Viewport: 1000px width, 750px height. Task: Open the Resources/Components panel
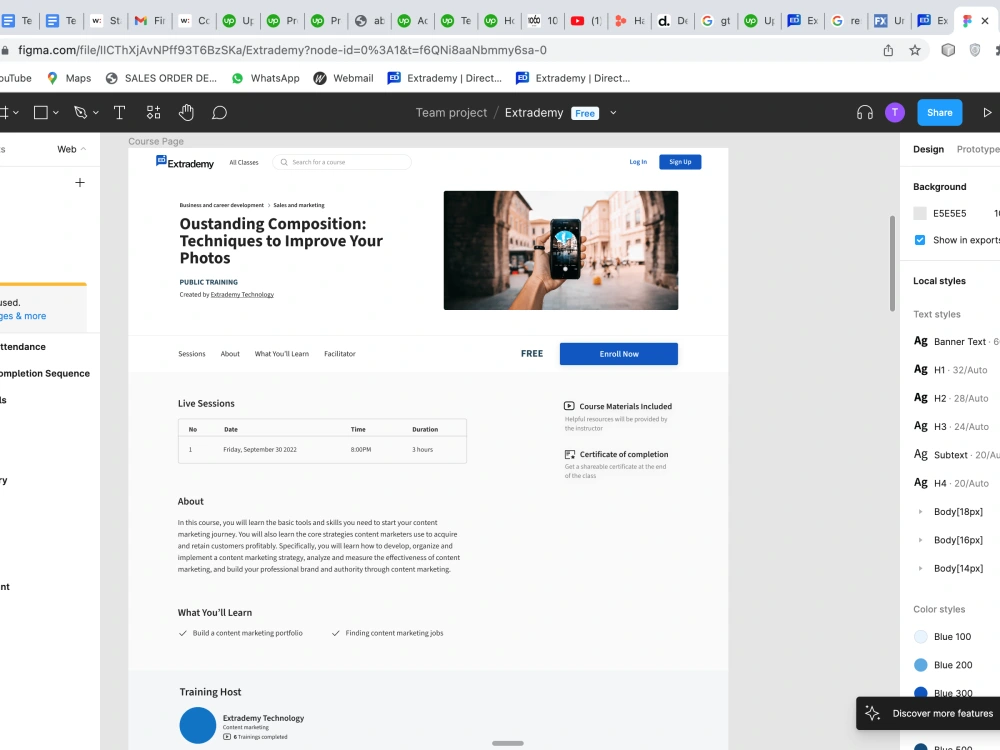[x=153, y=112]
